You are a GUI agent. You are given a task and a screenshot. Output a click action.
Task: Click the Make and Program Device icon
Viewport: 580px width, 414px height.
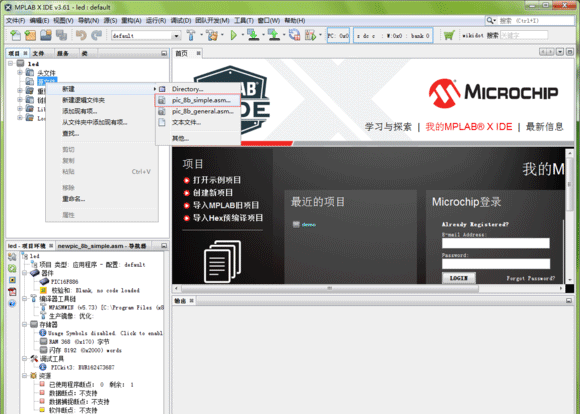click(x=253, y=36)
